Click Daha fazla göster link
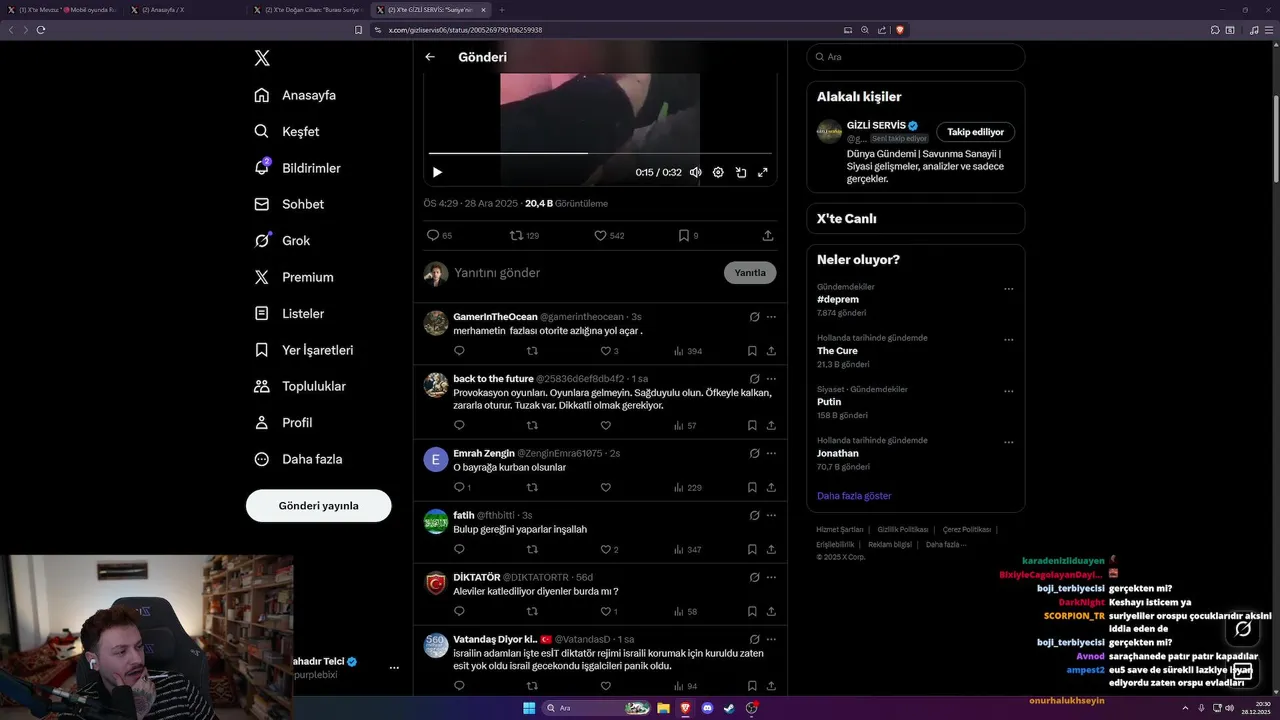Image resolution: width=1280 pixels, height=720 pixels. coord(854,496)
